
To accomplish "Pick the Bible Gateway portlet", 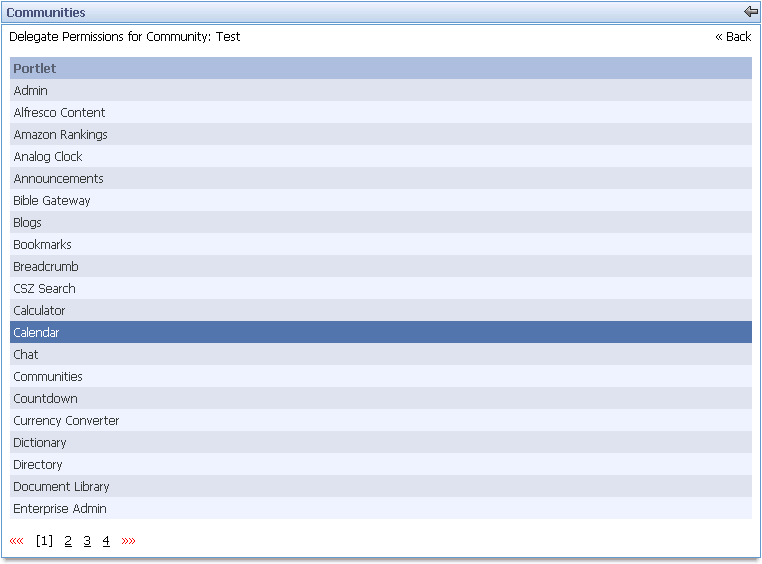I will pyautogui.click(x=52, y=201).
